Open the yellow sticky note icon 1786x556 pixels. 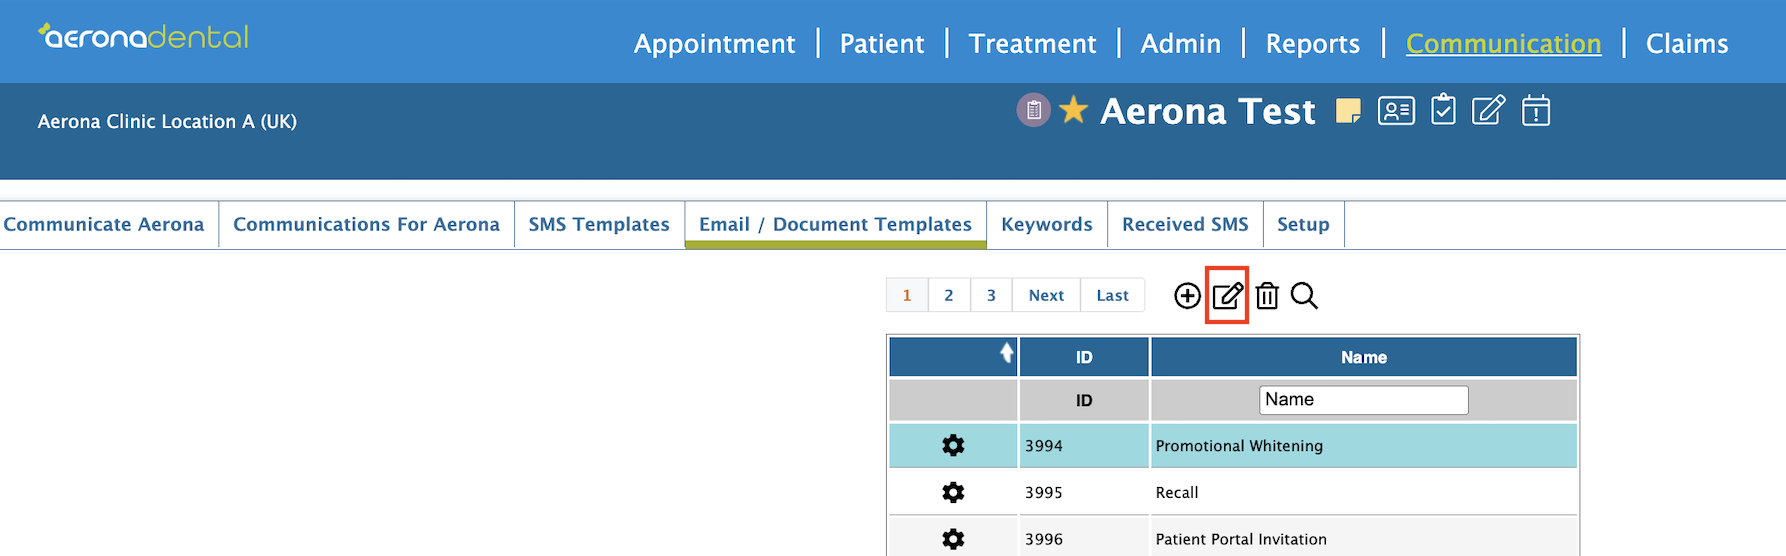[1348, 110]
